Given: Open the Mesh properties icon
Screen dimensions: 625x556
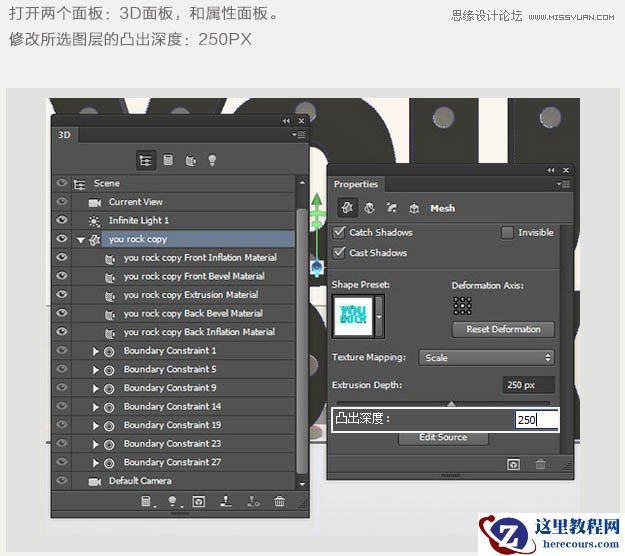Looking at the screenshot, I should click(x=347, y=208).
